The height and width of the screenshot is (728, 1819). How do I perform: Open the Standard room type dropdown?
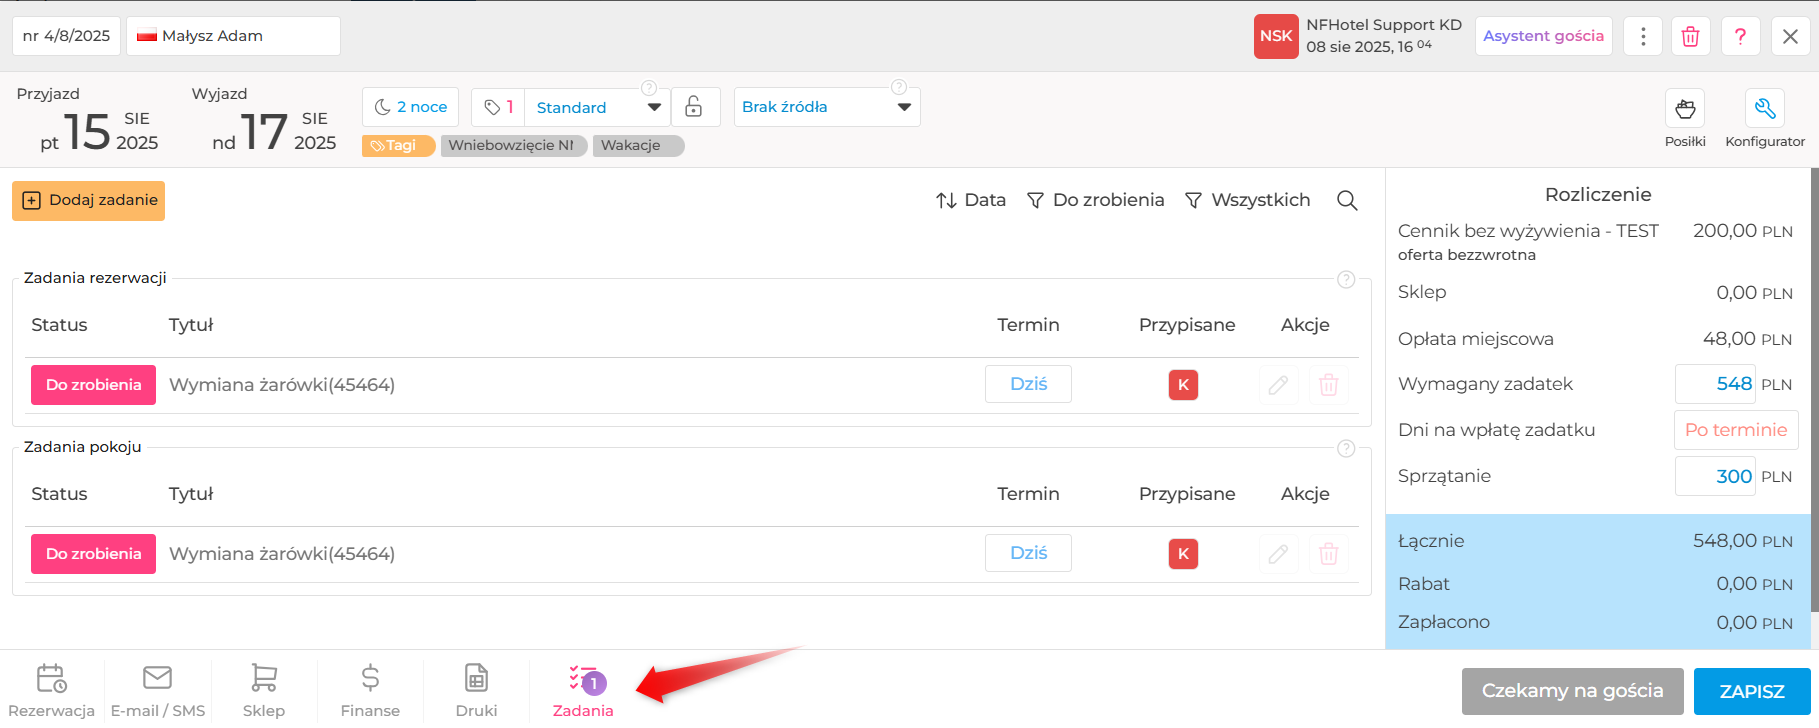click(x=597, y=107)
